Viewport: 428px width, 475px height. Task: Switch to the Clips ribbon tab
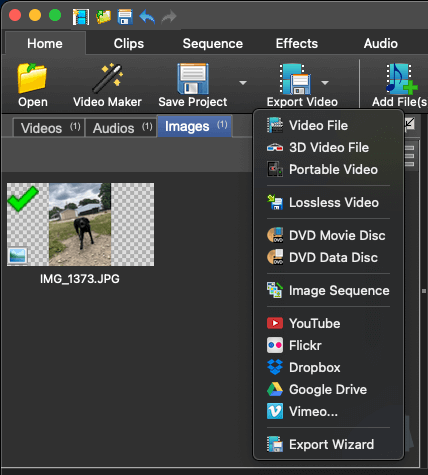coord(129,43)
